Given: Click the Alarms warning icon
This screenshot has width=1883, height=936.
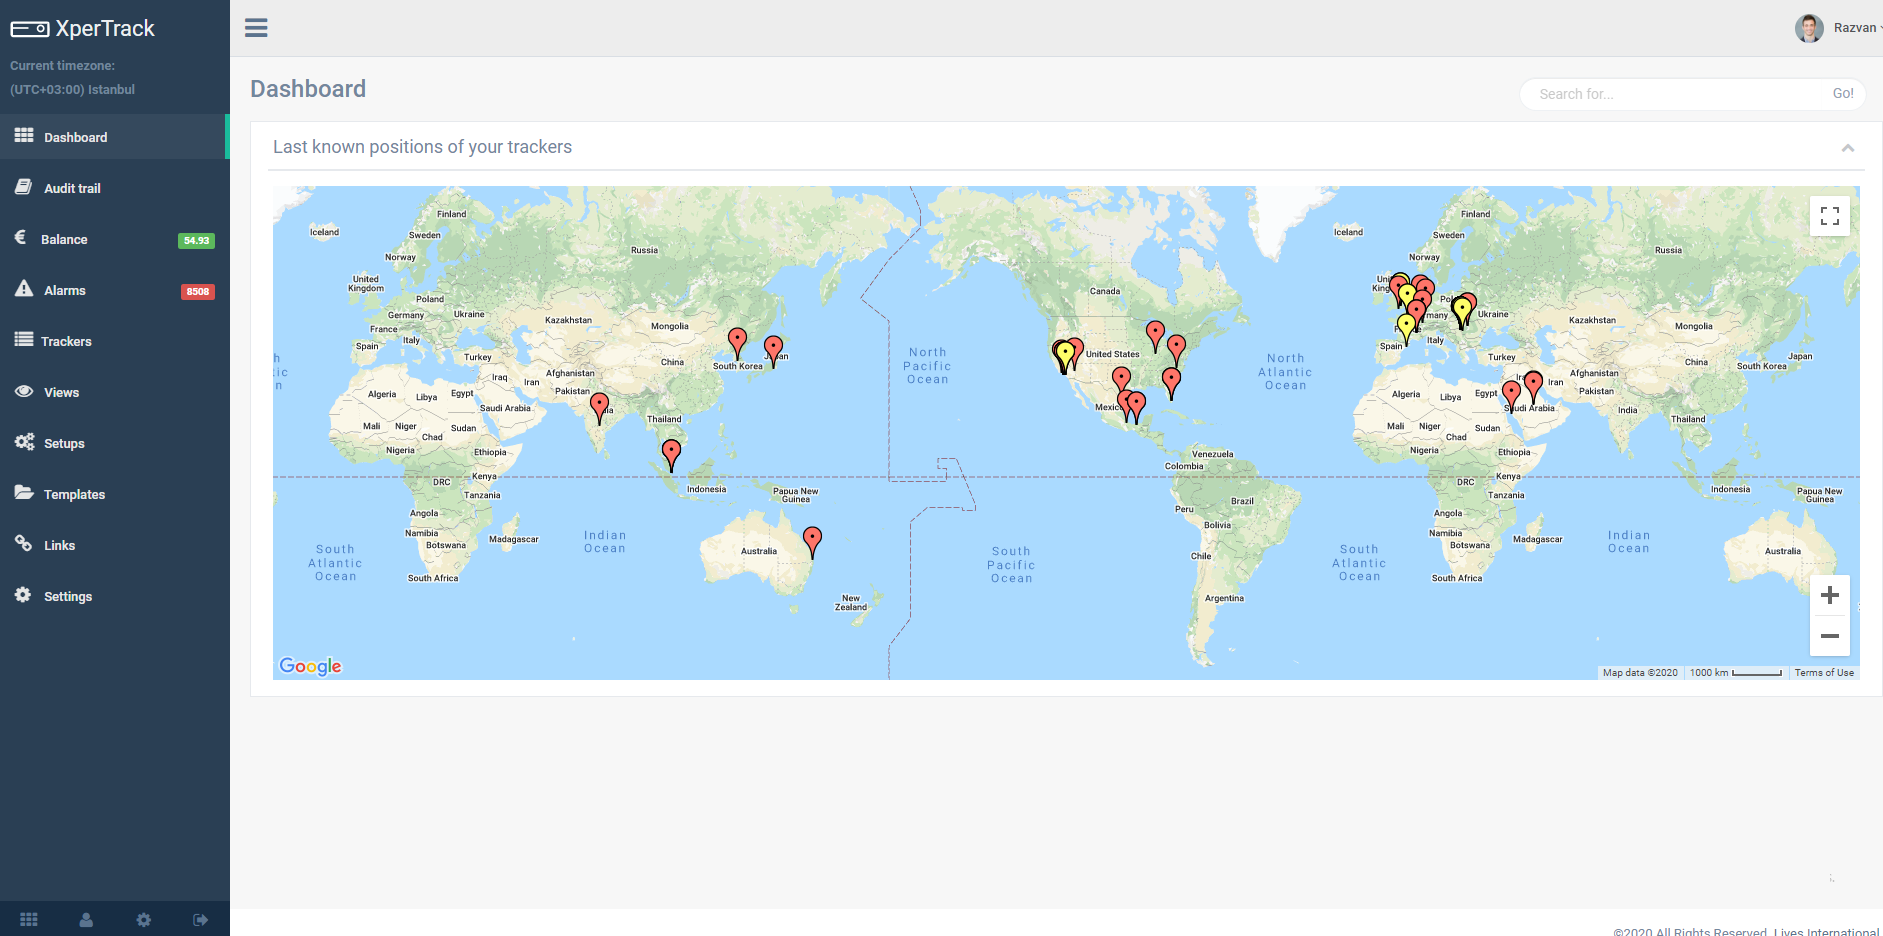Looking at the screenshot, I should (24, 289).
